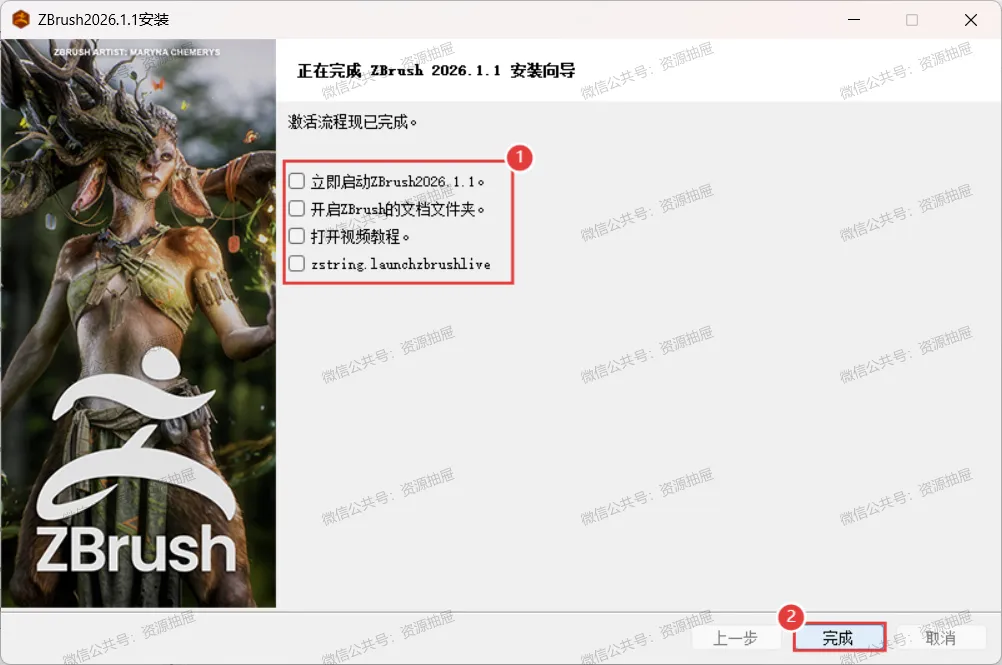Viewport: 1002px width, 665px height.
Task: Click the ZBrush artwork banner image
Action: click(139, 323)
